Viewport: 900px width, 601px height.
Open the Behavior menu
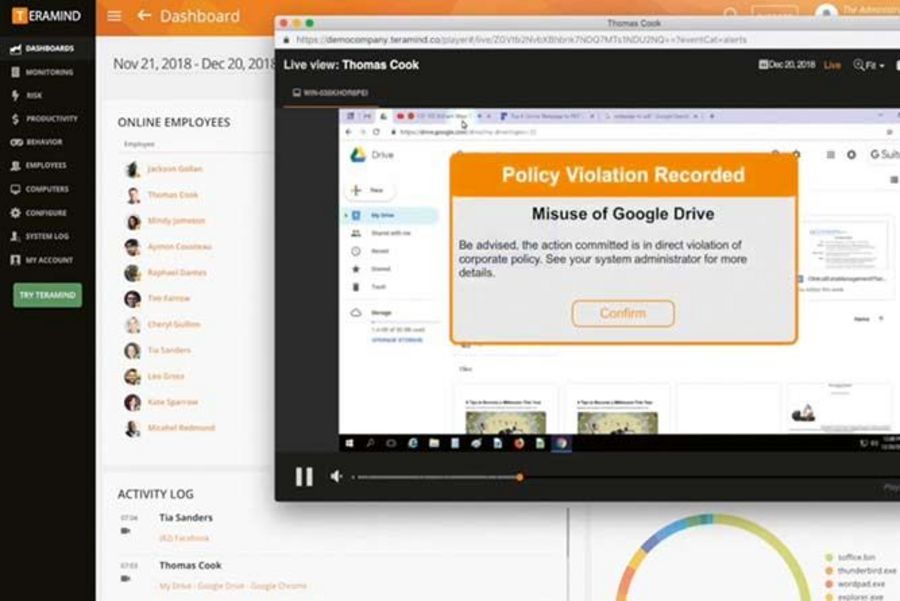[37, 142]
